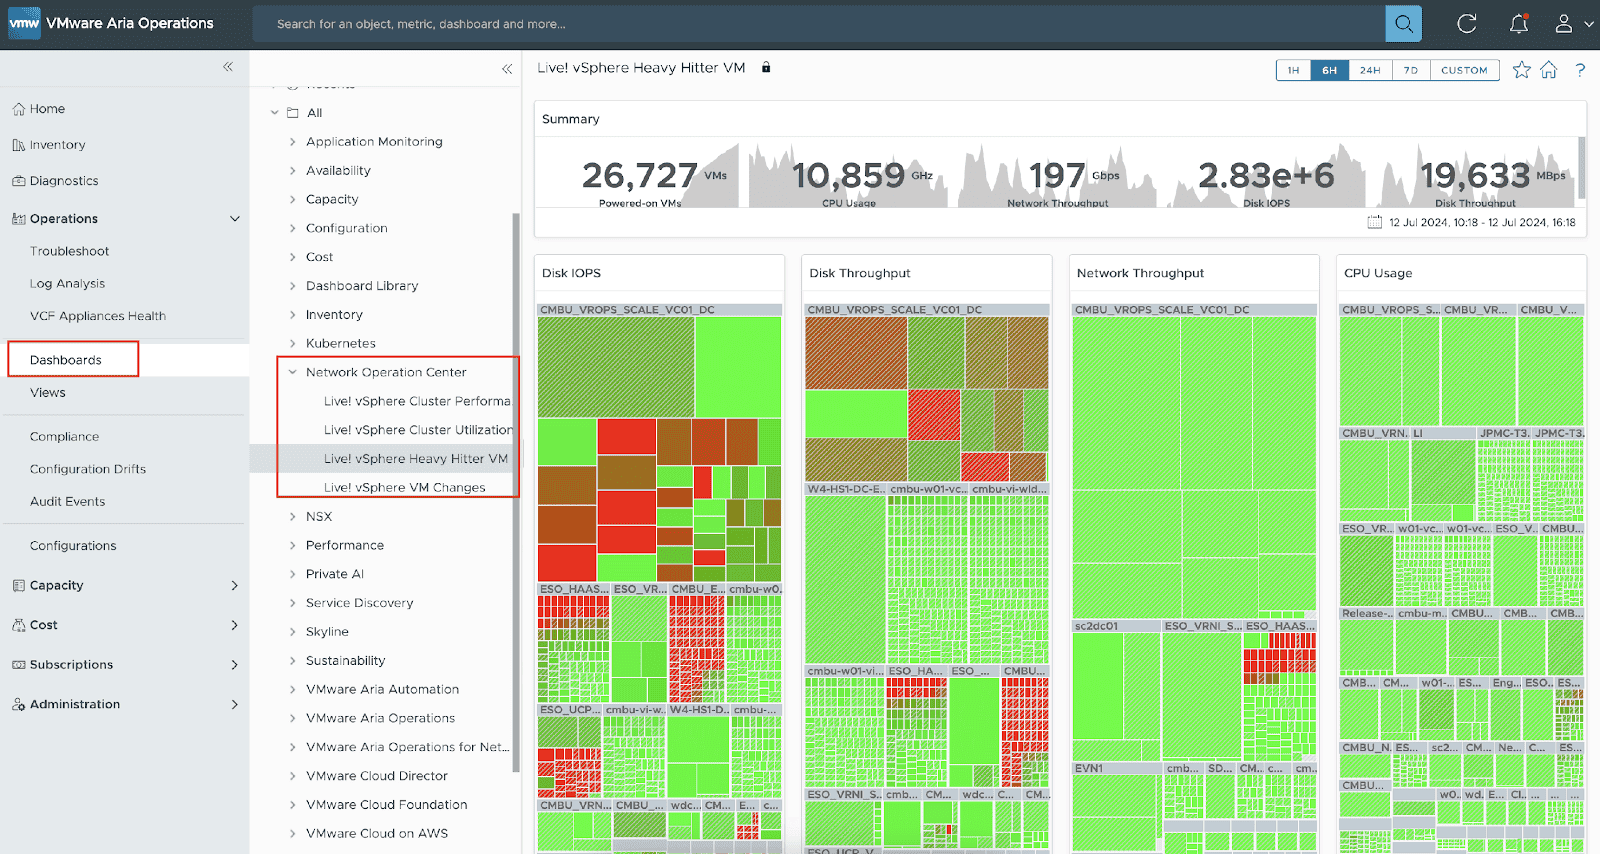Click the magnifier search button

coord(1403,24)
